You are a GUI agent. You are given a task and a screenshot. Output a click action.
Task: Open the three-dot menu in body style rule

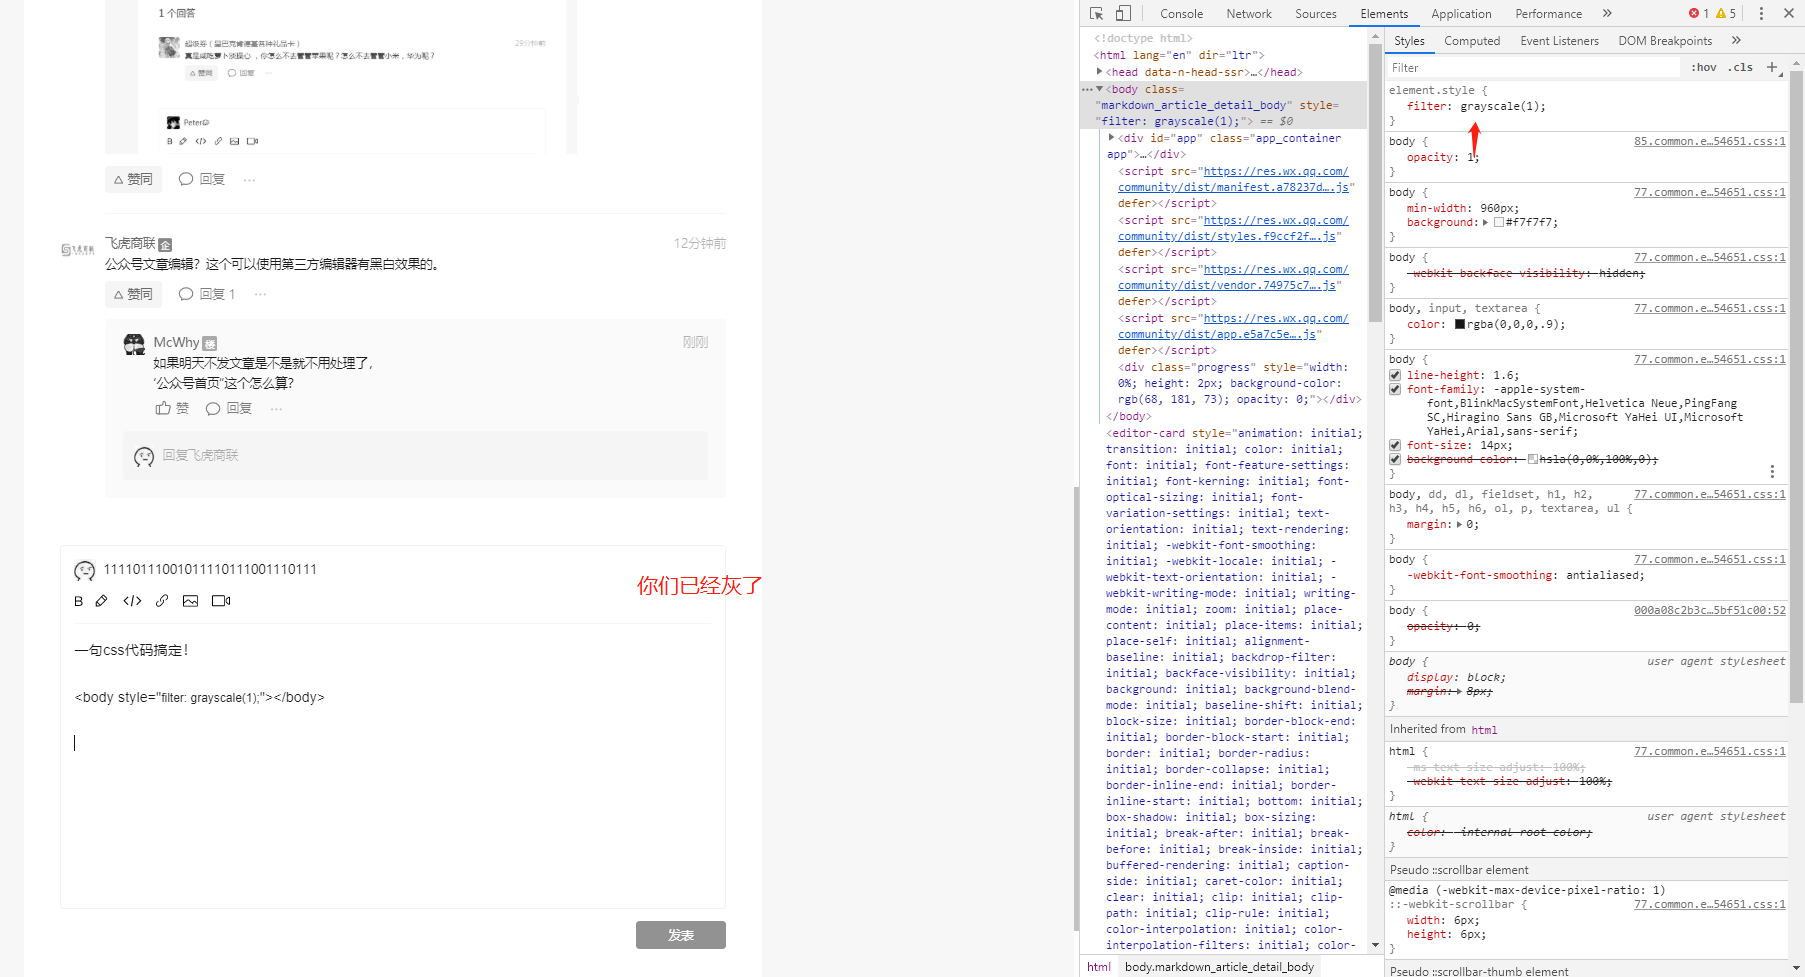[x=1772, y=471]
